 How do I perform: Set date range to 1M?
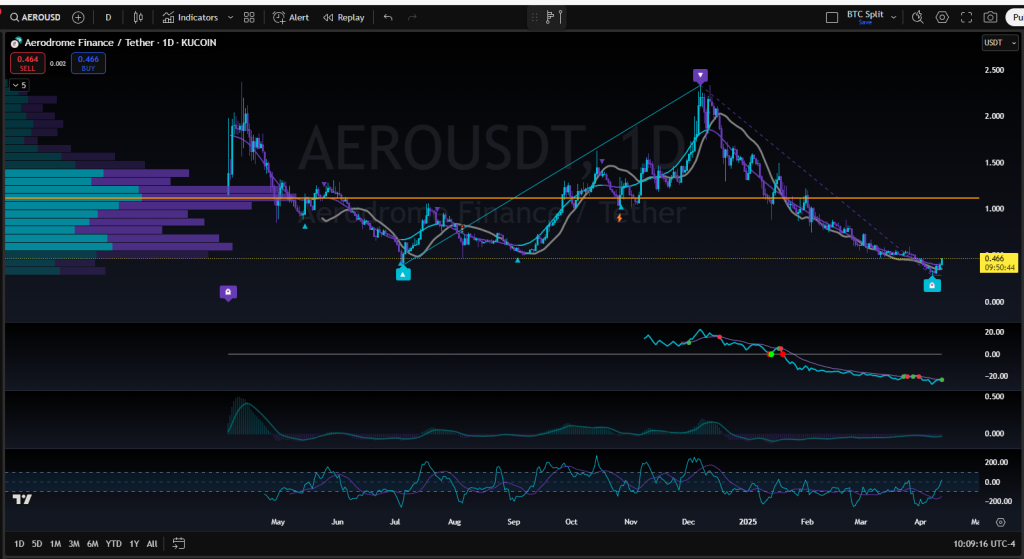click(x=56, y=543)
